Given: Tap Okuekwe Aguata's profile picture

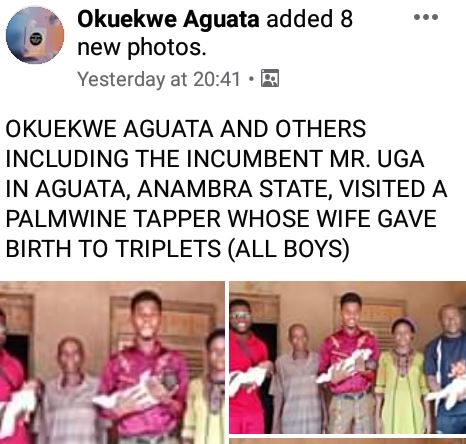Looking at the screenshot, I should (35, 35).
